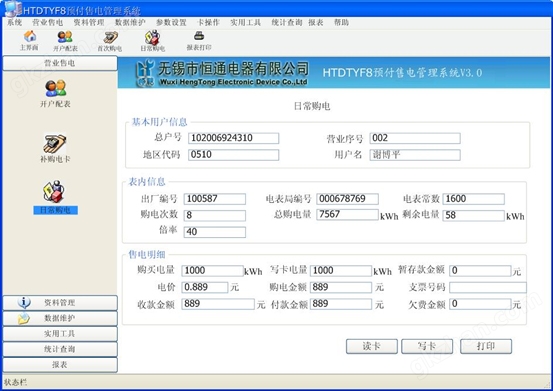
Task: Click the 收款金额 field showing 889
Action: 218,304
